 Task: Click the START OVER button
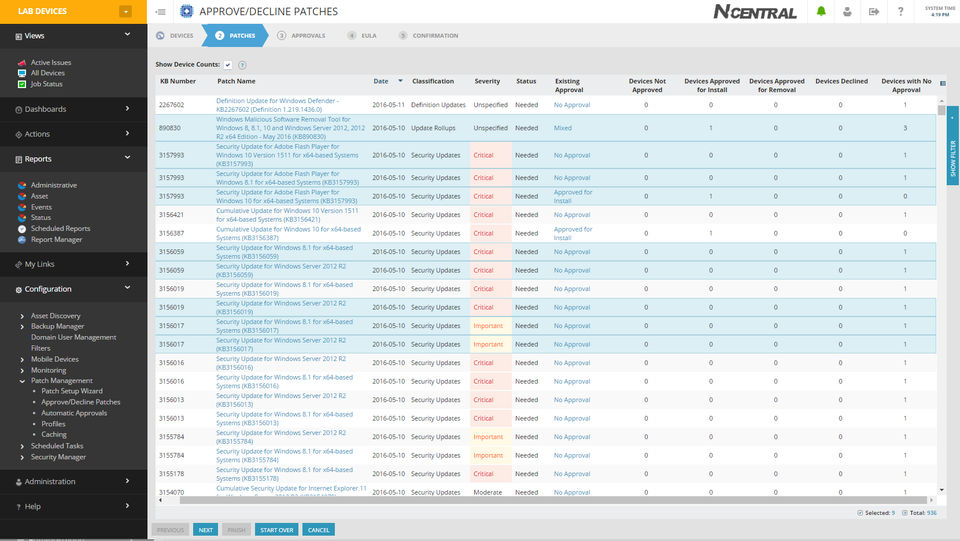point(275,530)
